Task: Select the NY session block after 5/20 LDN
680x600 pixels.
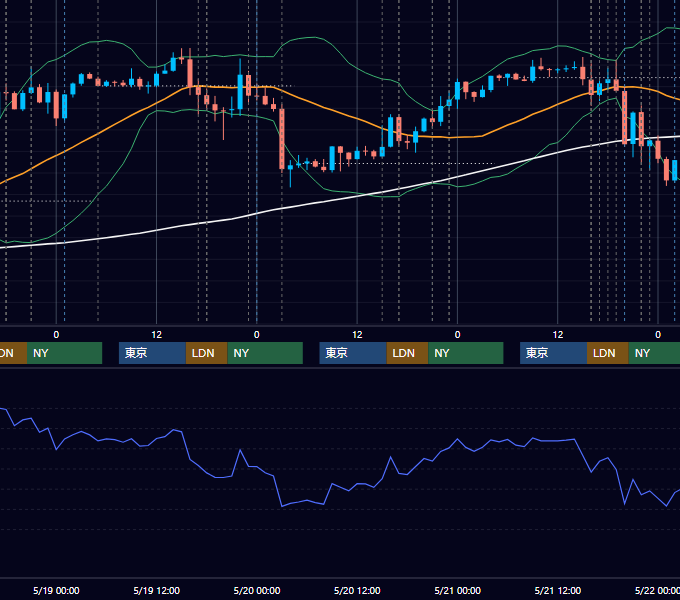Action: tap(466, 353)
